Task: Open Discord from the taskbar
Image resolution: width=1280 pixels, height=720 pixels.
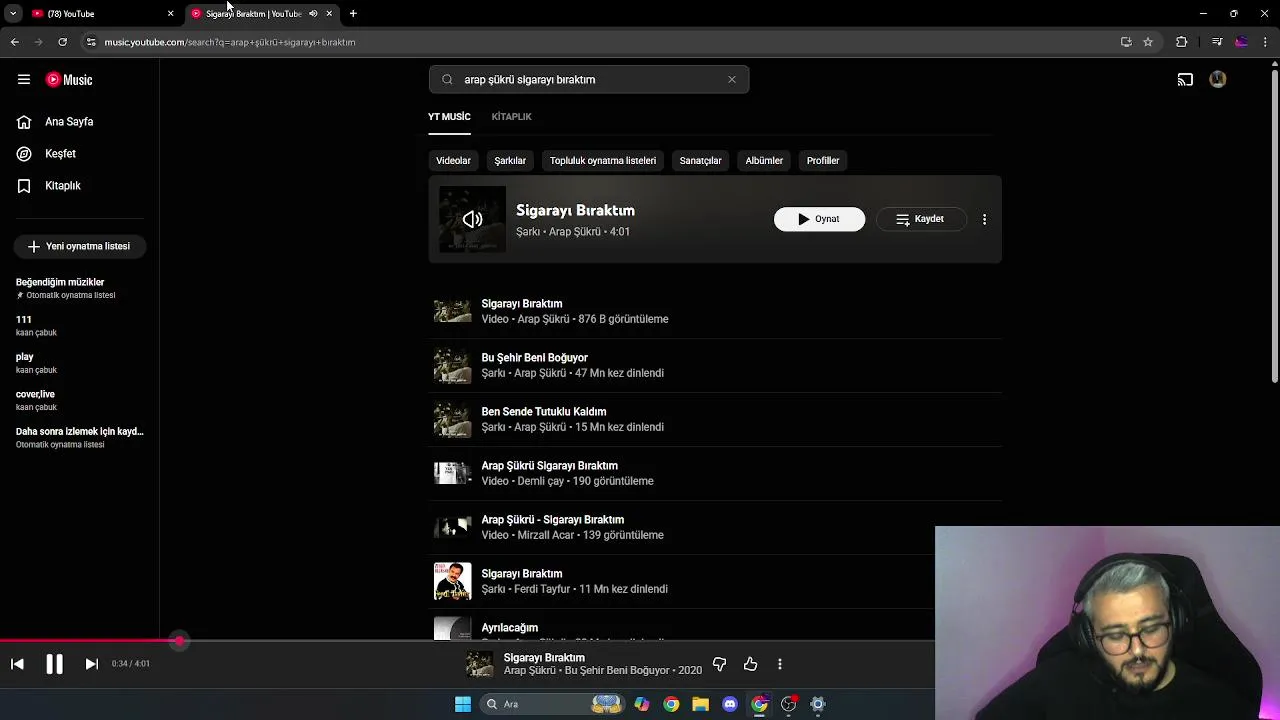Action: pos(730,704)
